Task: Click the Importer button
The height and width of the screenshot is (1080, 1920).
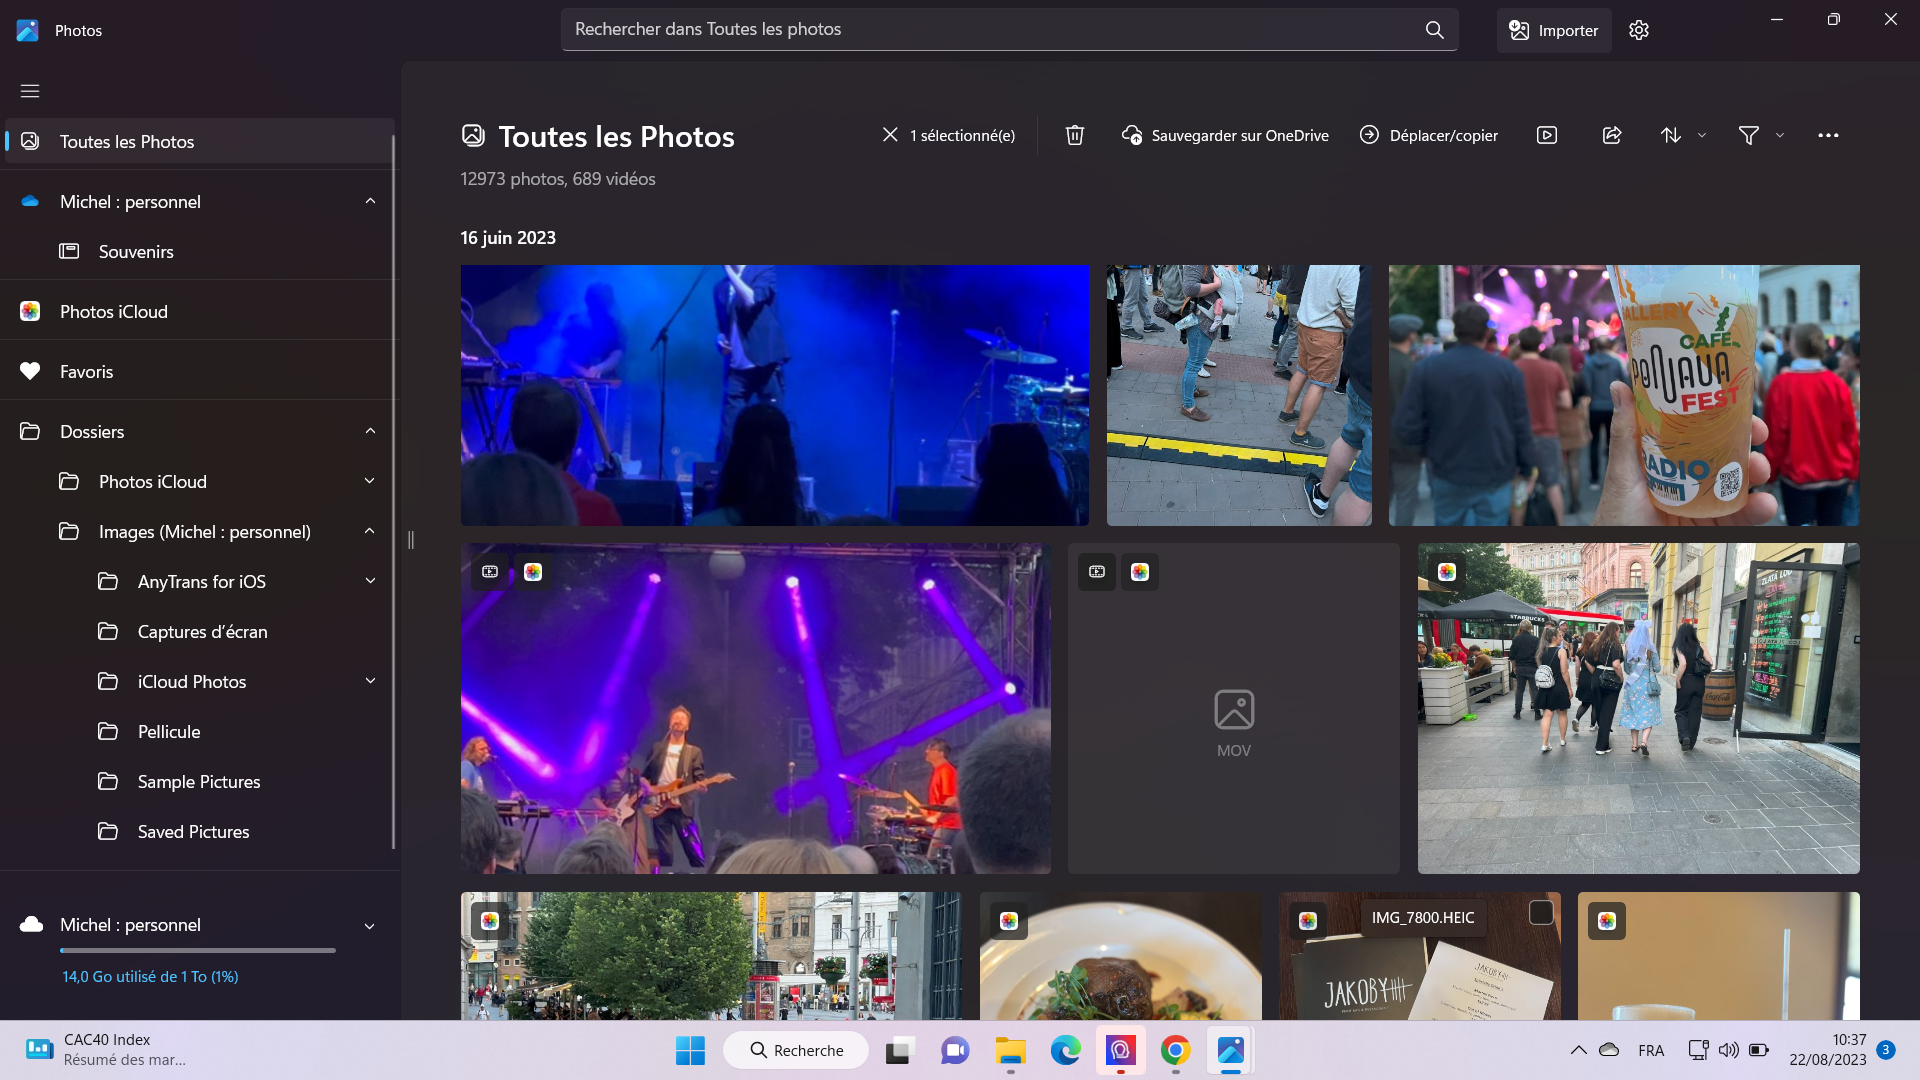Action: [x=1554, y=30]
